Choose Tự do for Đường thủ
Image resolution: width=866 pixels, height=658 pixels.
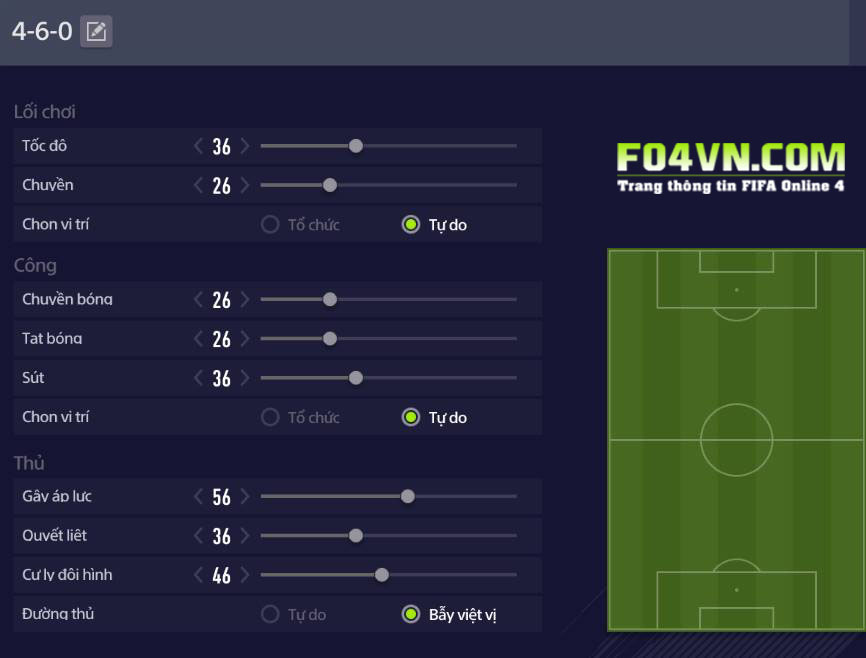coord(270,614)
